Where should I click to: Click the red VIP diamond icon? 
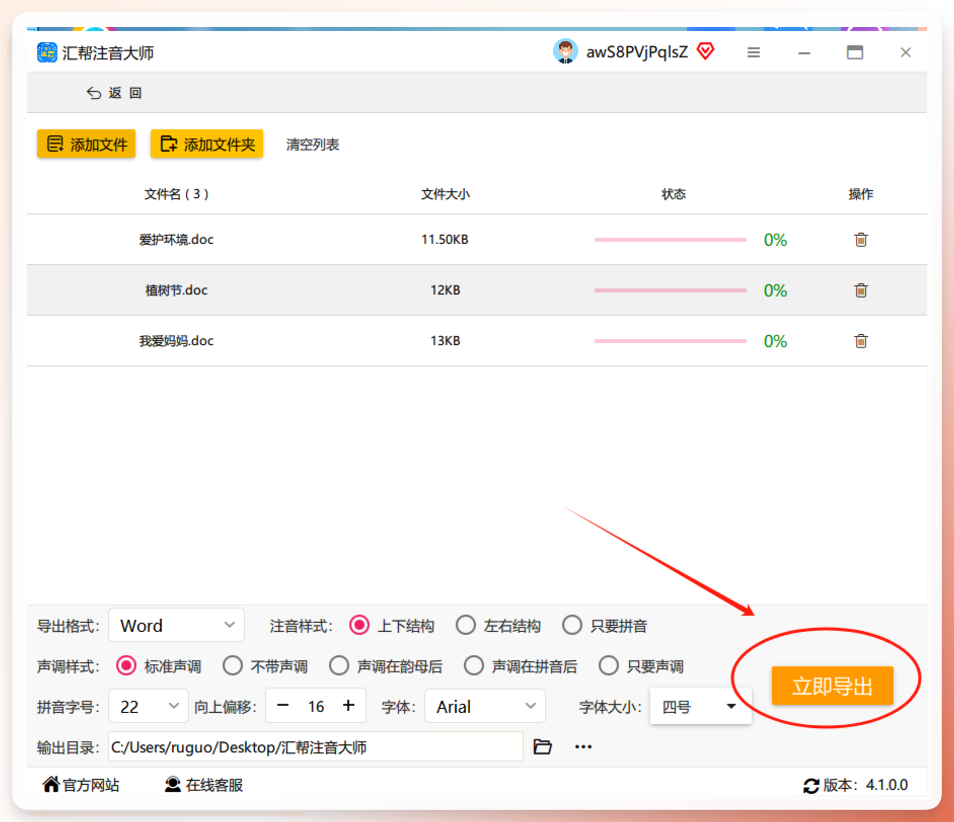(x=706, y=51)
